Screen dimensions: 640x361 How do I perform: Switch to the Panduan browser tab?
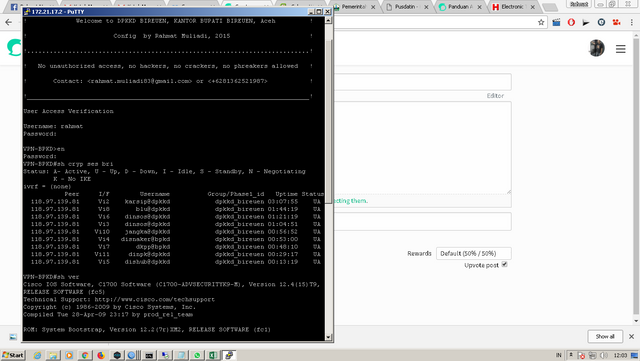pos(460,7)
